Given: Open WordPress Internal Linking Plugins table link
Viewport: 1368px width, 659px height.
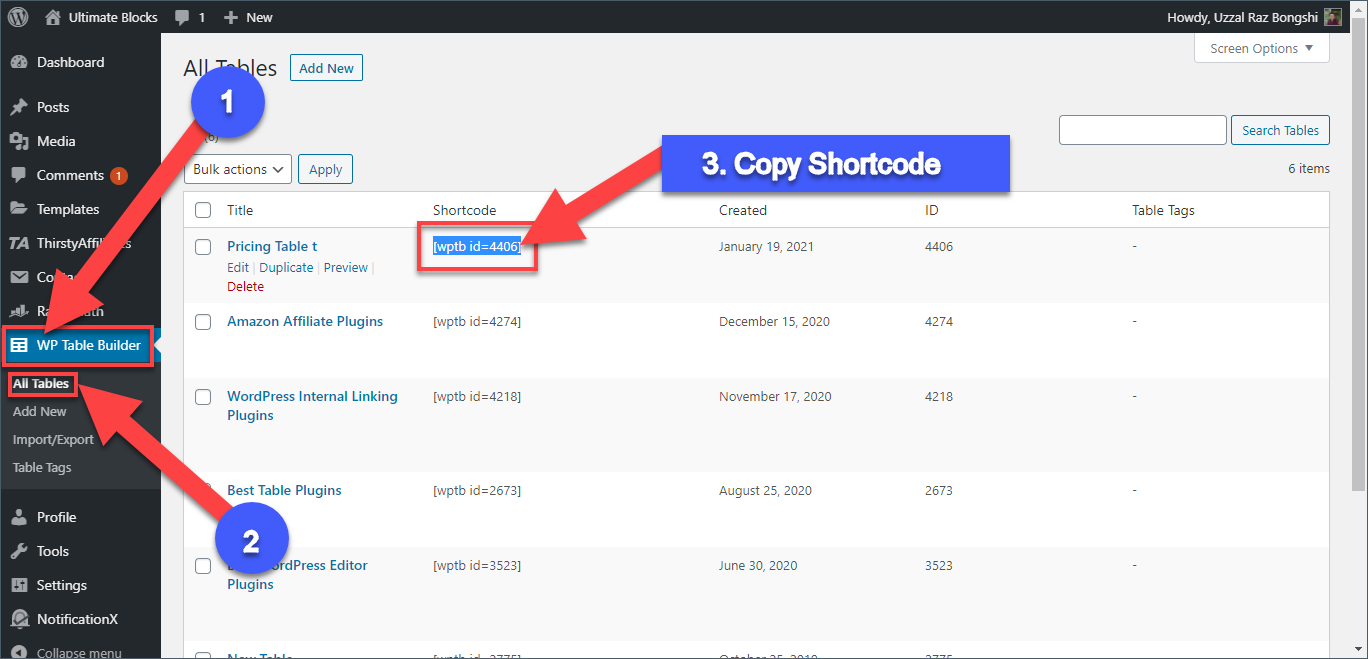Looking at the screenshot, I should click(312, 405).
